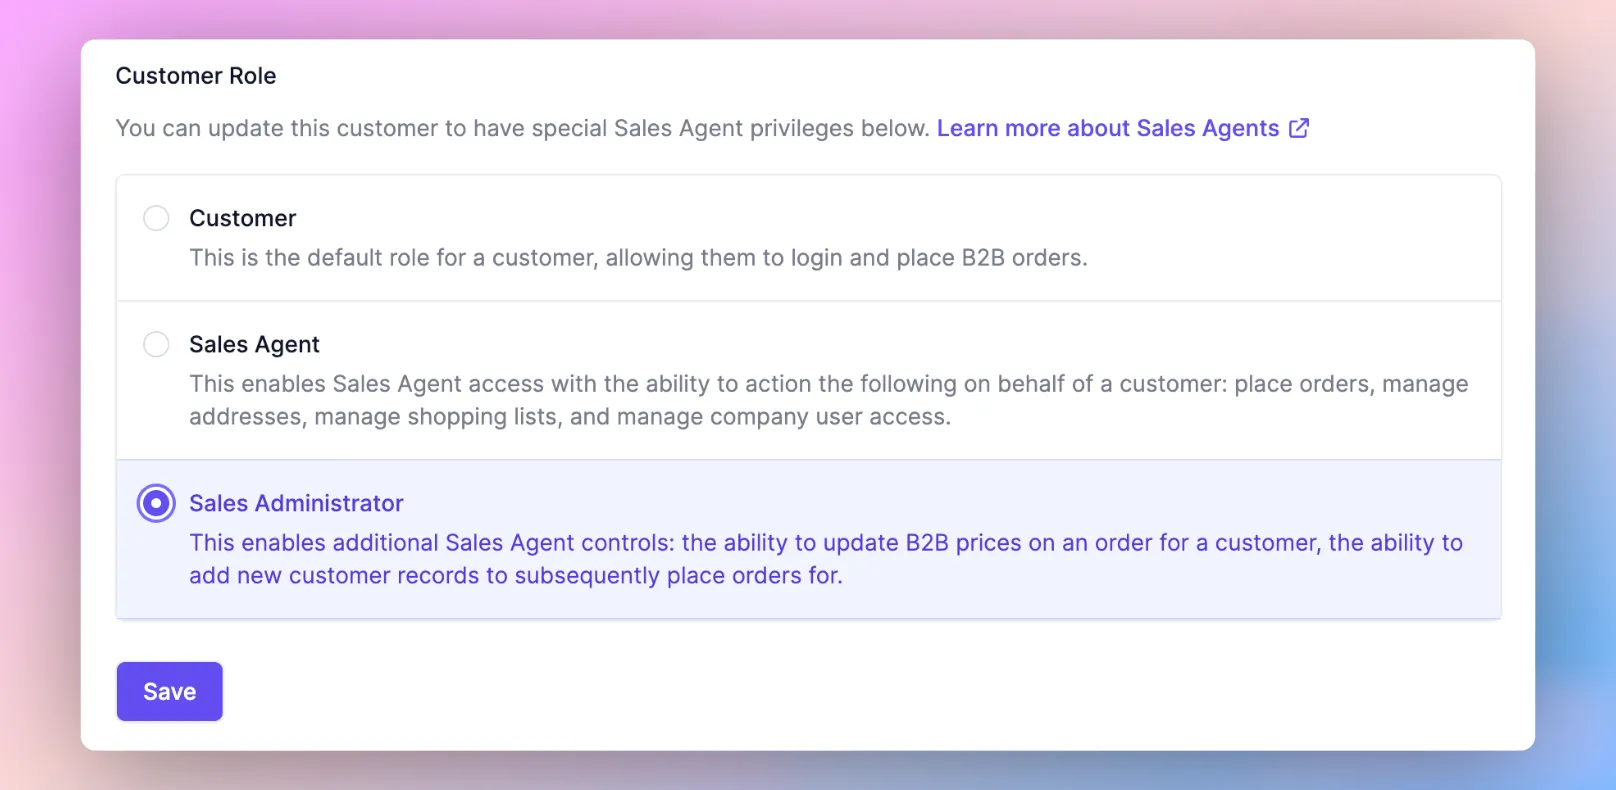
Task: Click the 'You can update this customer' intro text
Action: click(x=523, y=128)
